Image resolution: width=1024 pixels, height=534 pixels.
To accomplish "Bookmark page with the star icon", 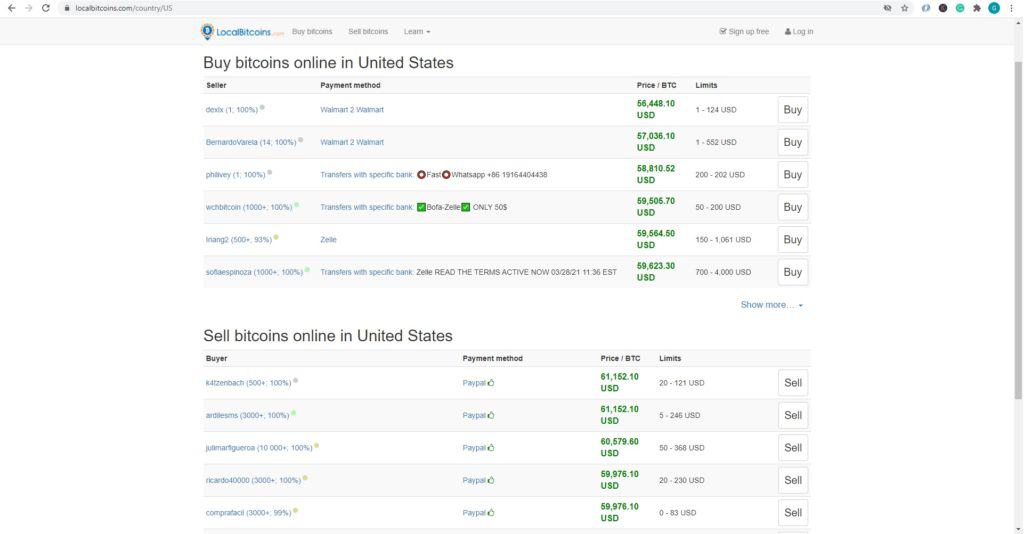I will pos(904,8).
